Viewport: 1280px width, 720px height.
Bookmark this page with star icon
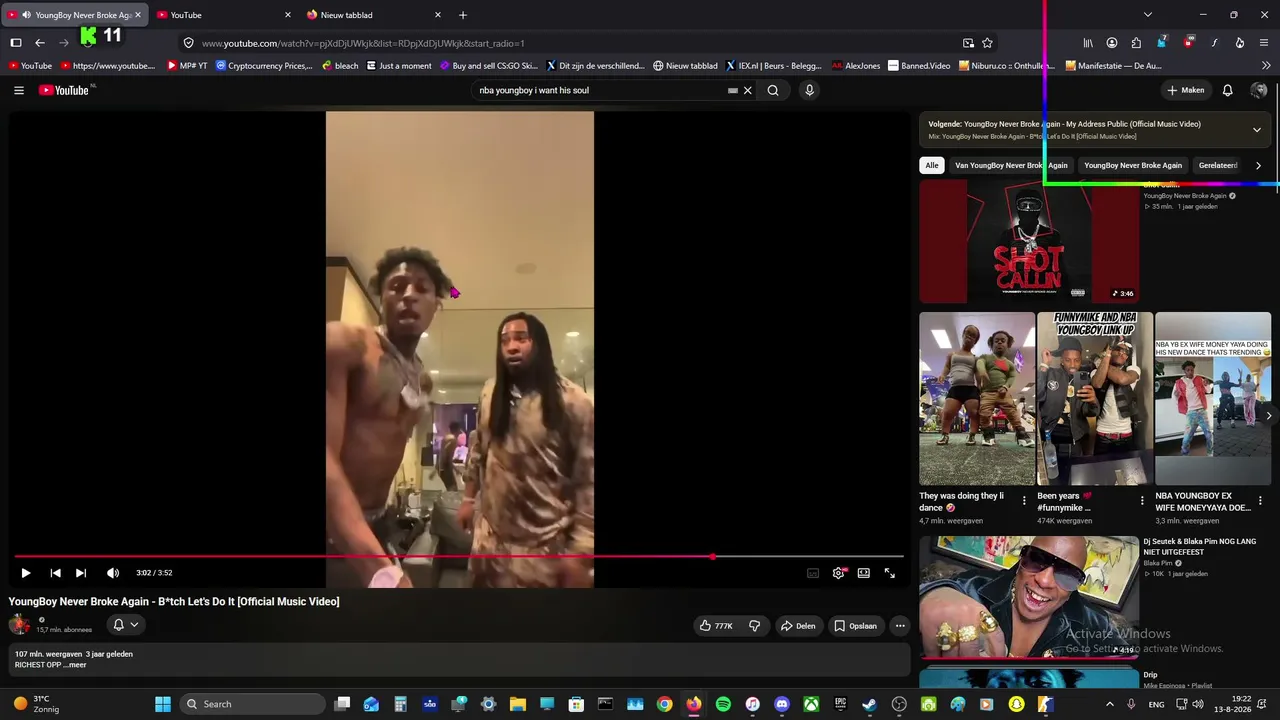click(987, 43)
